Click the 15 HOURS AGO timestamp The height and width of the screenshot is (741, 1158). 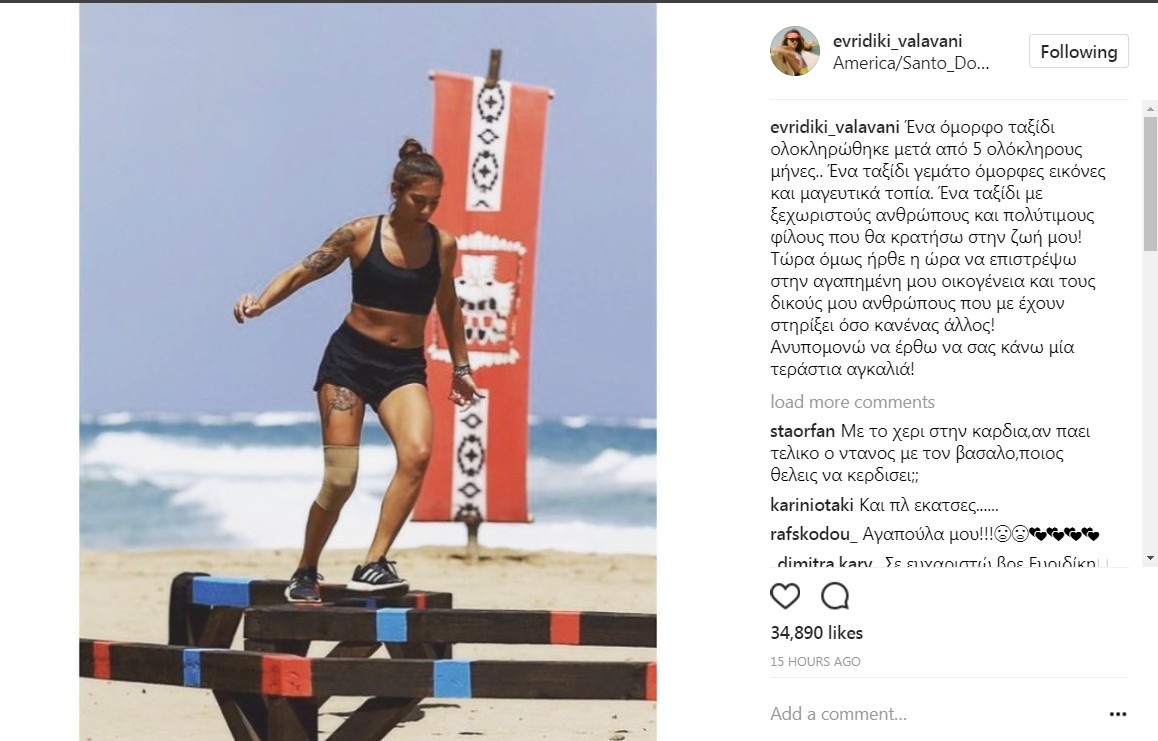pos(815,662)
